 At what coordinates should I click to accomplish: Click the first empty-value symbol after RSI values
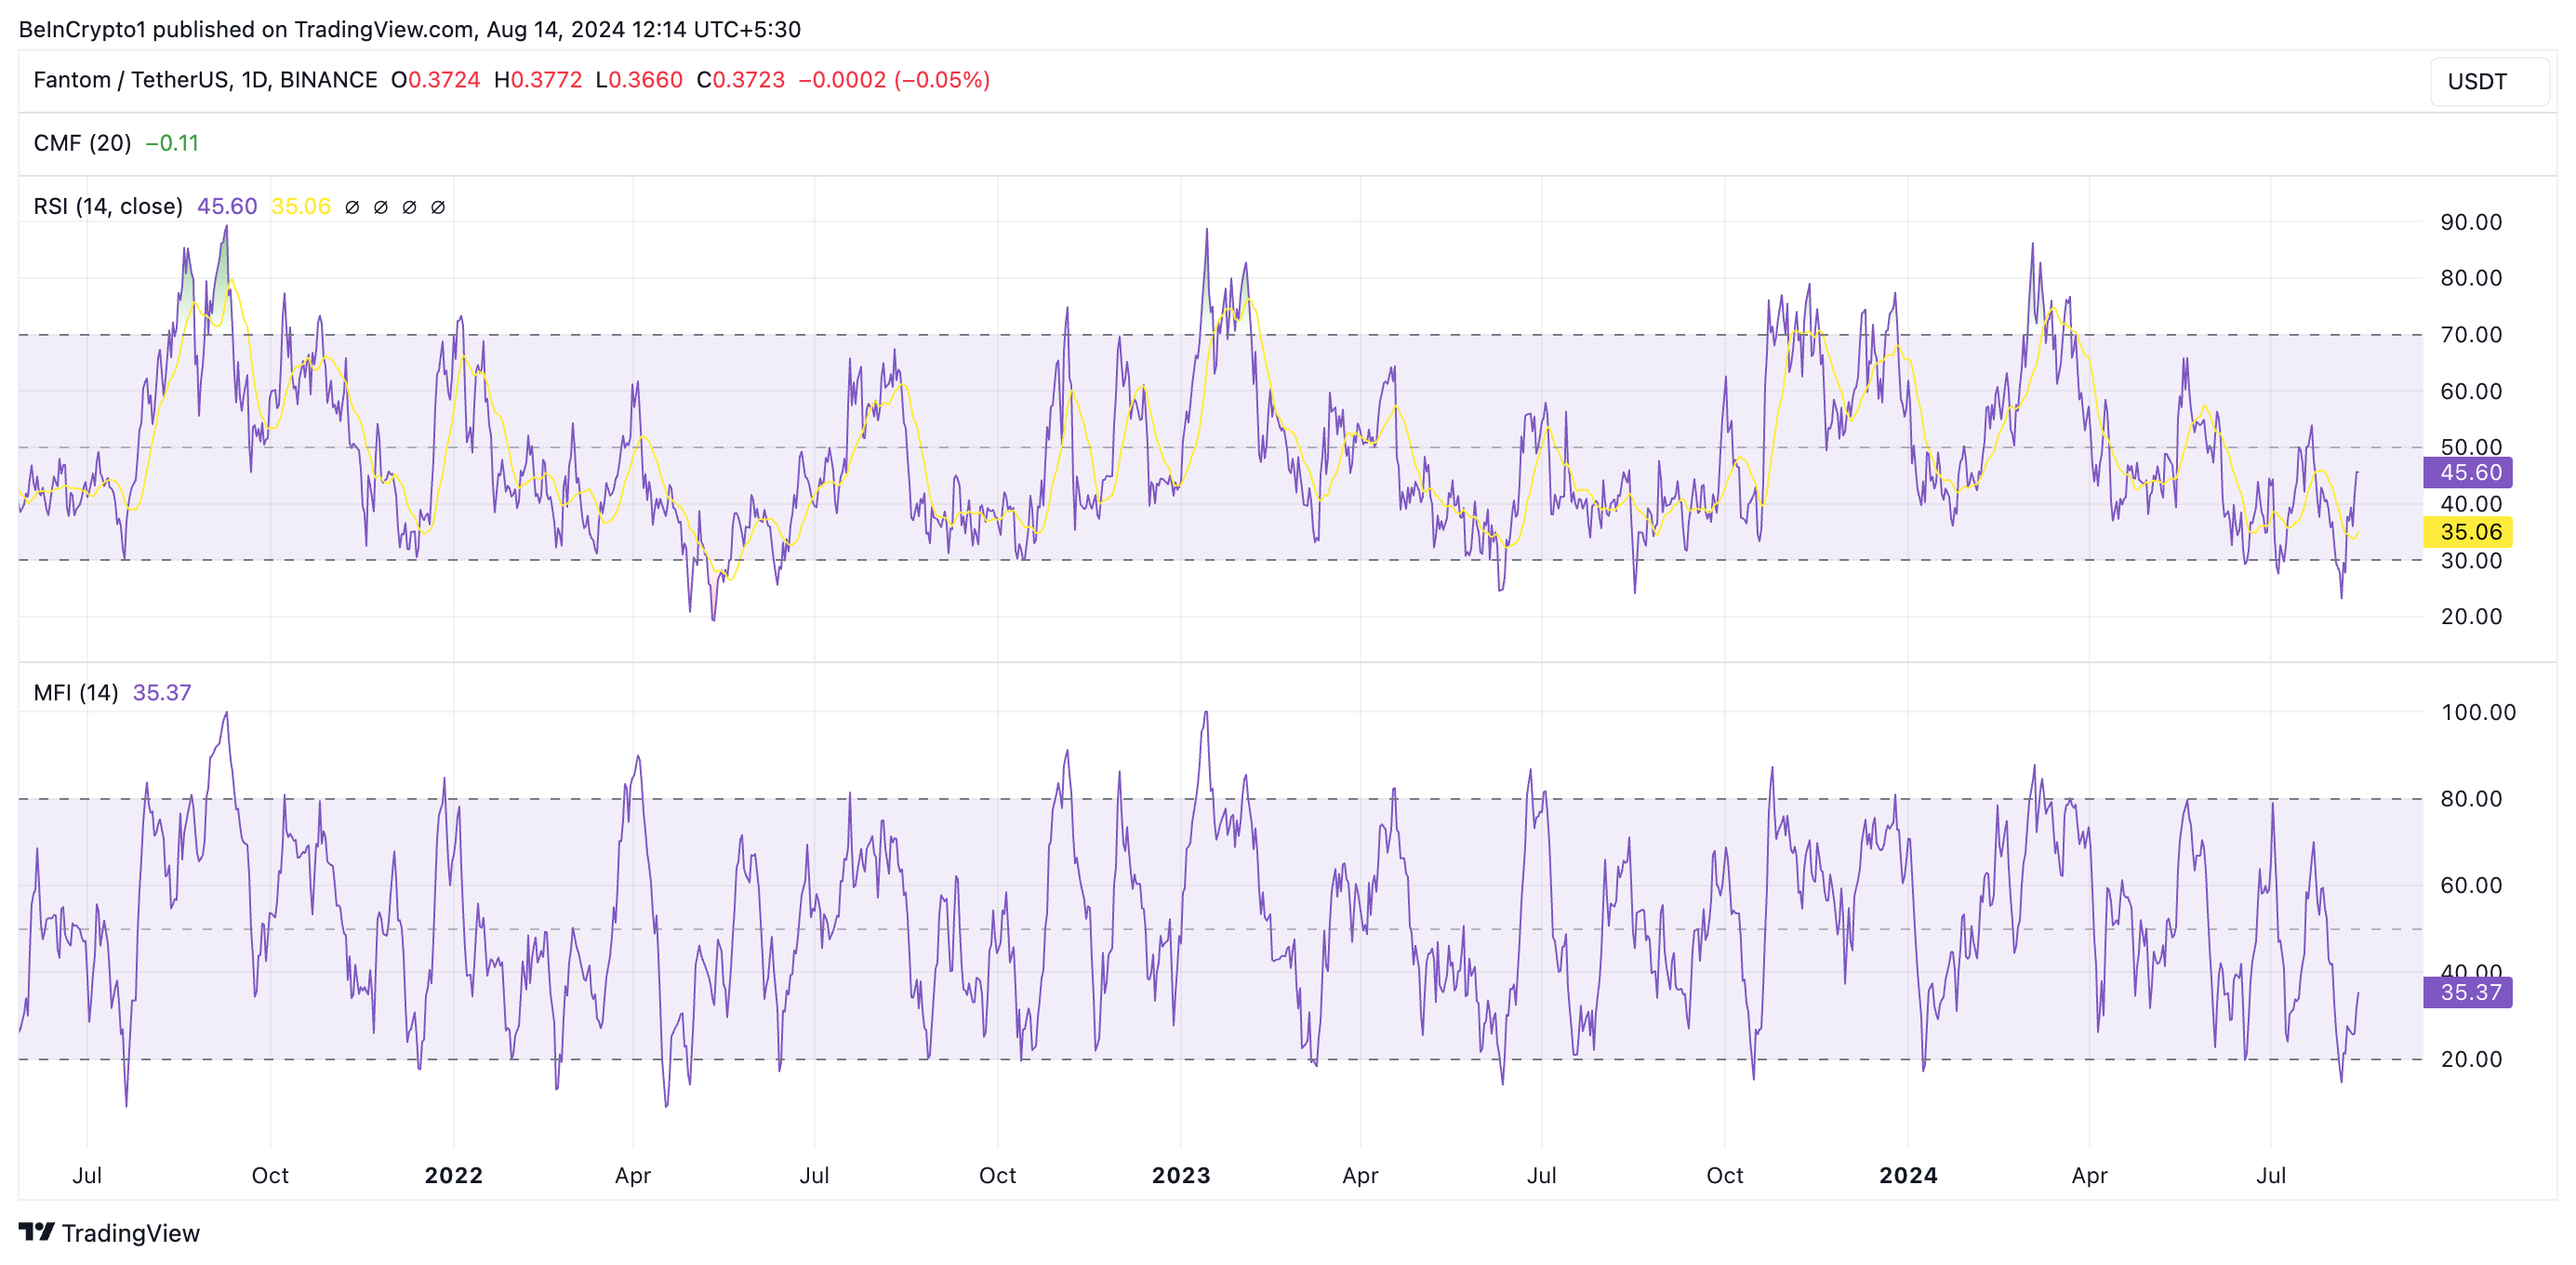point(352,207)
